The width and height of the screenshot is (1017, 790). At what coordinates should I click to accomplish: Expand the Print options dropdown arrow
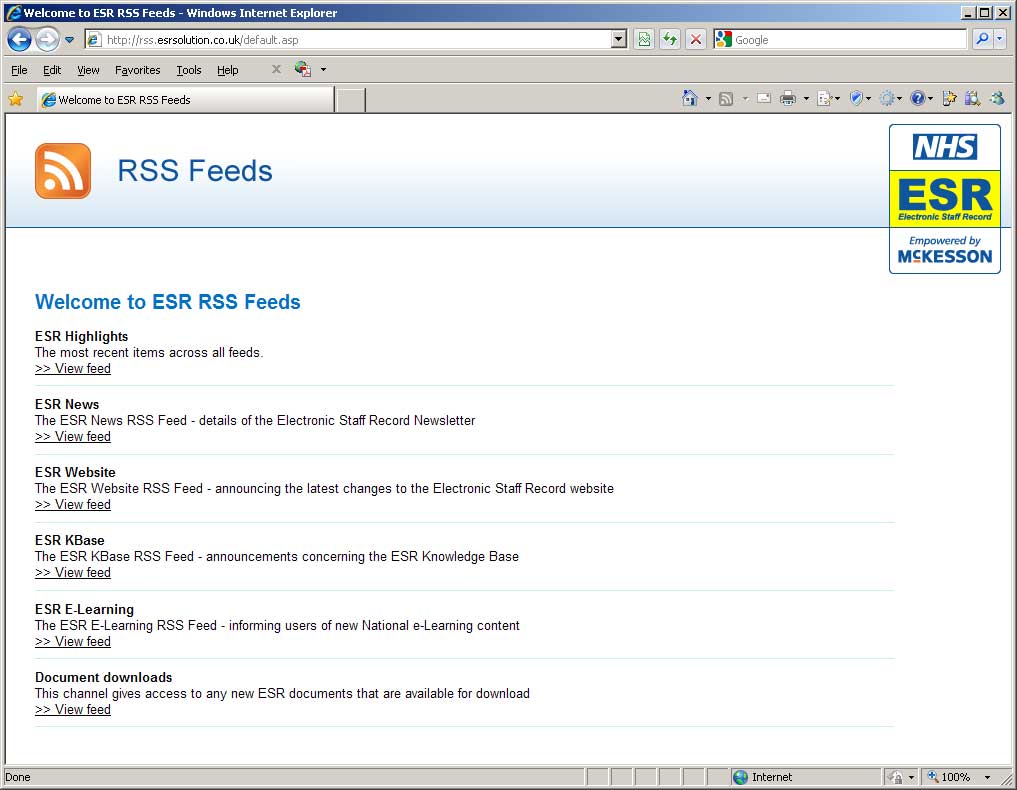pos(806,99)
